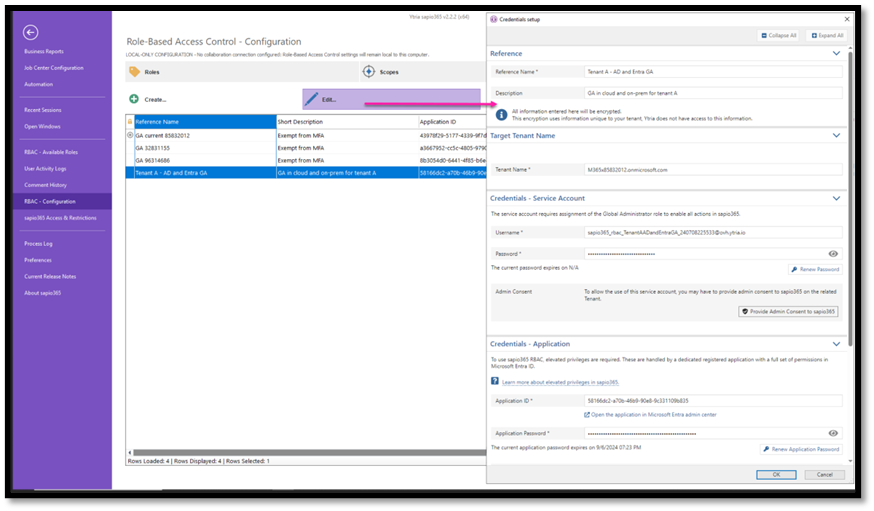Sort by Reference Name column header

[x=205, y=121]
